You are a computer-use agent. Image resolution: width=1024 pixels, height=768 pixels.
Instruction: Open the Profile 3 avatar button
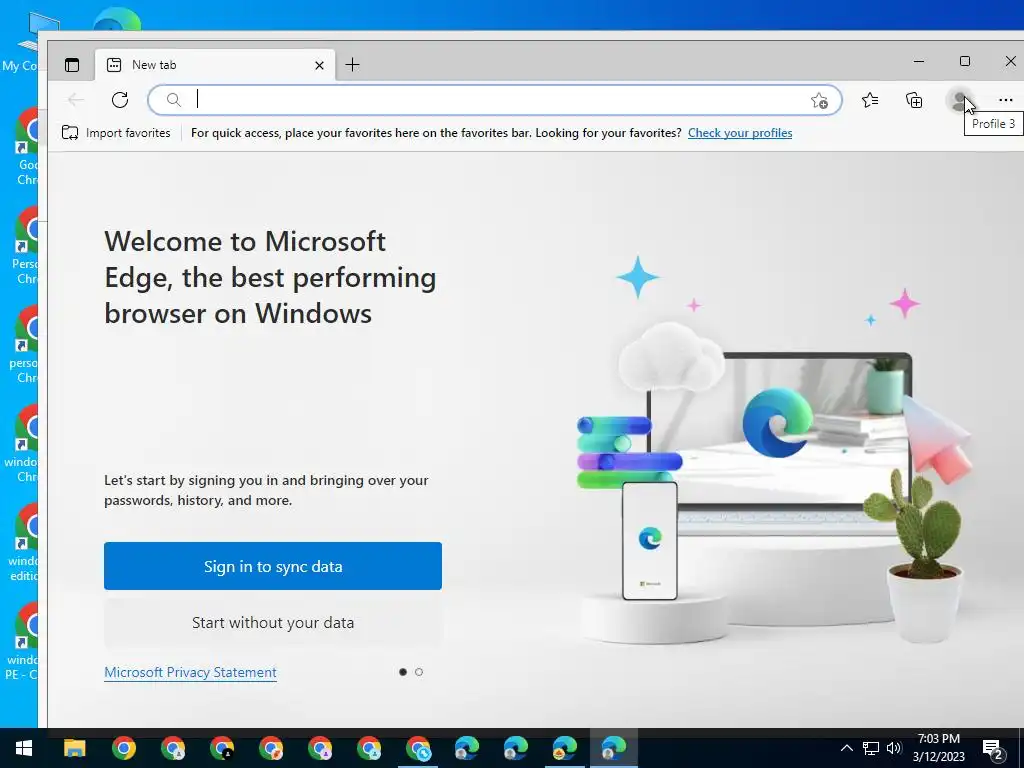(959, 101)
